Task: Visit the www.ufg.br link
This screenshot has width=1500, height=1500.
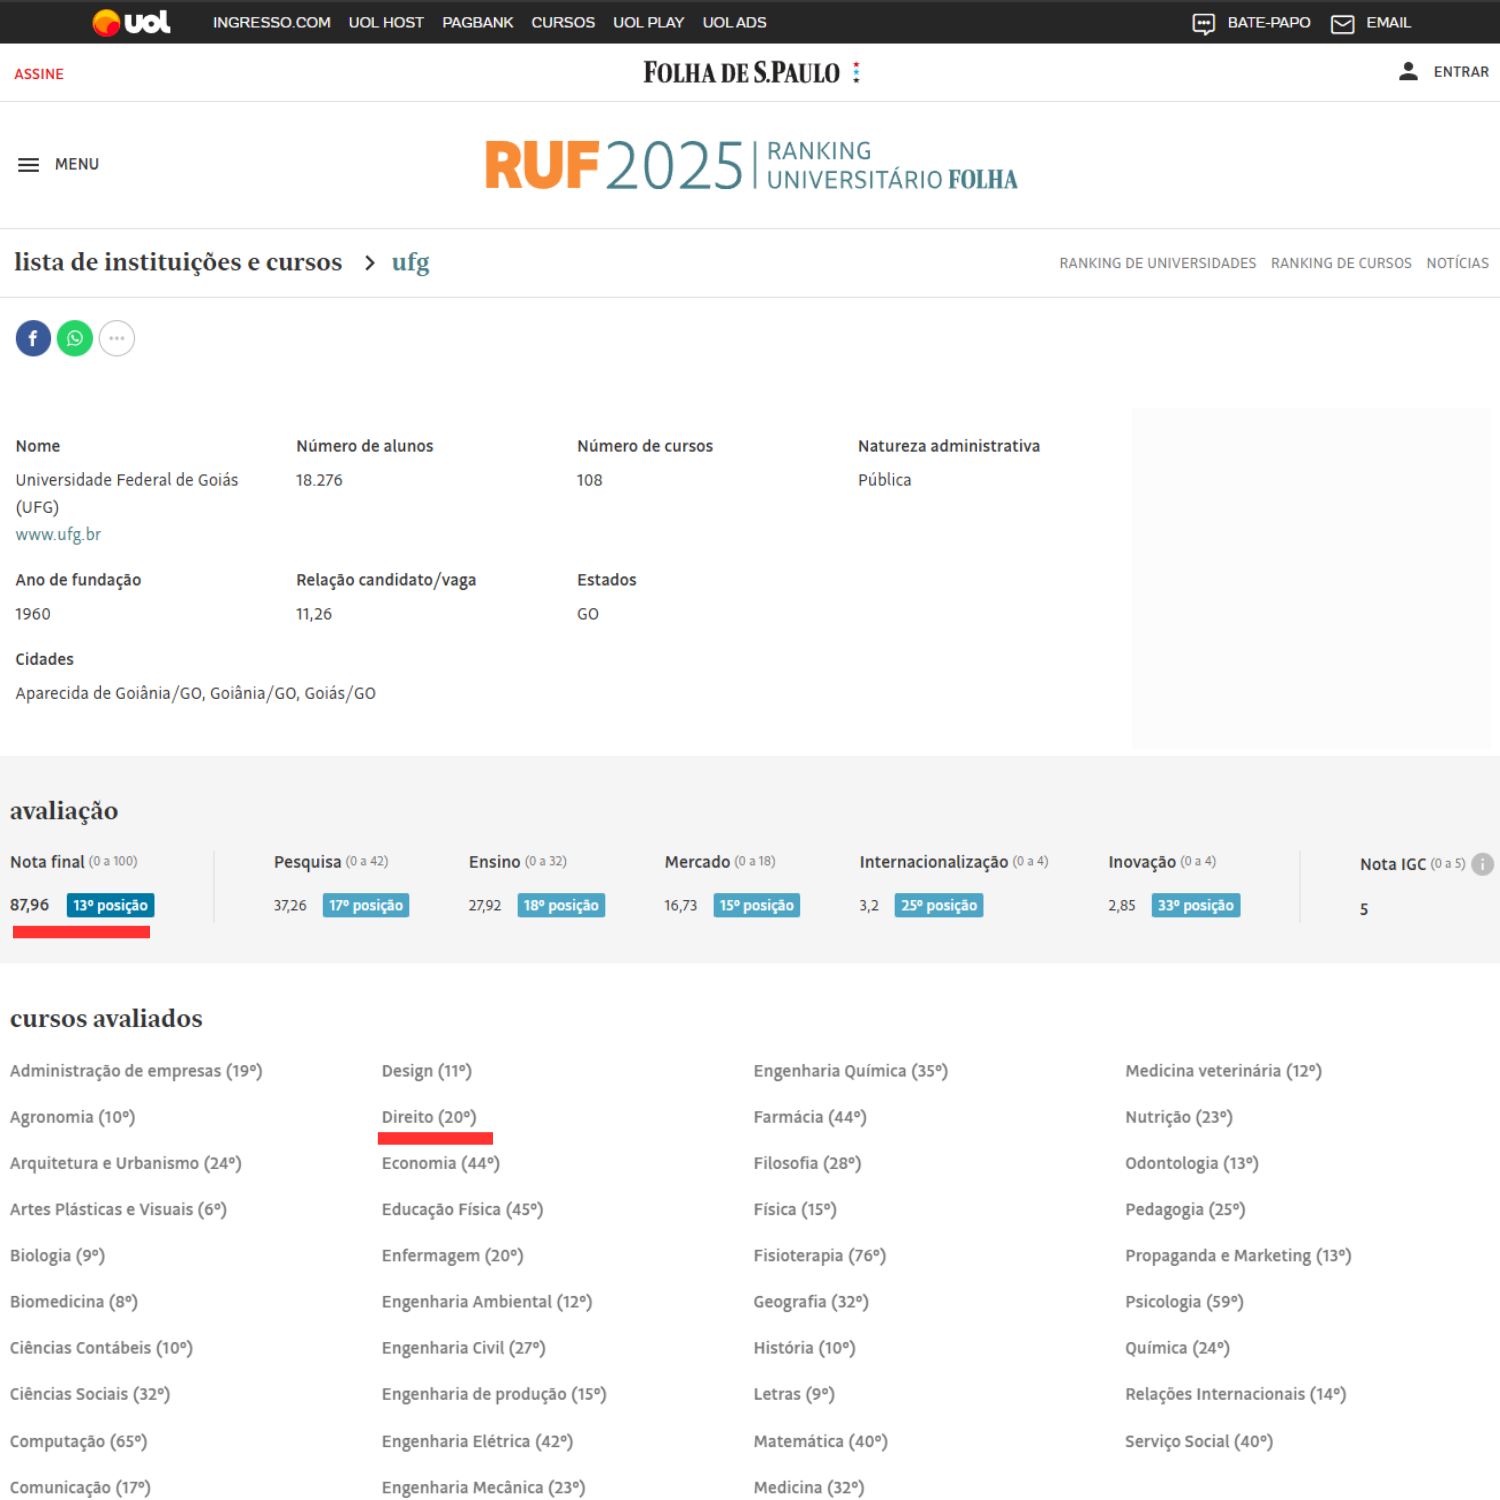Action: (x=58, y=534)
